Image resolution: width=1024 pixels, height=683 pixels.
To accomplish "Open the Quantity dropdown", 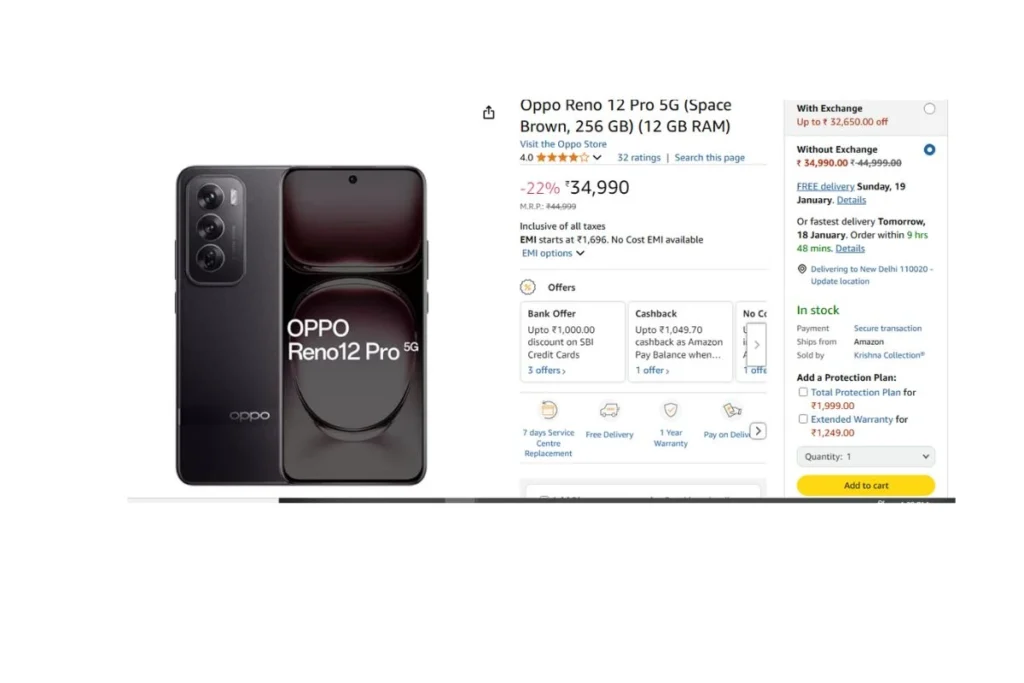I will 865,456.
